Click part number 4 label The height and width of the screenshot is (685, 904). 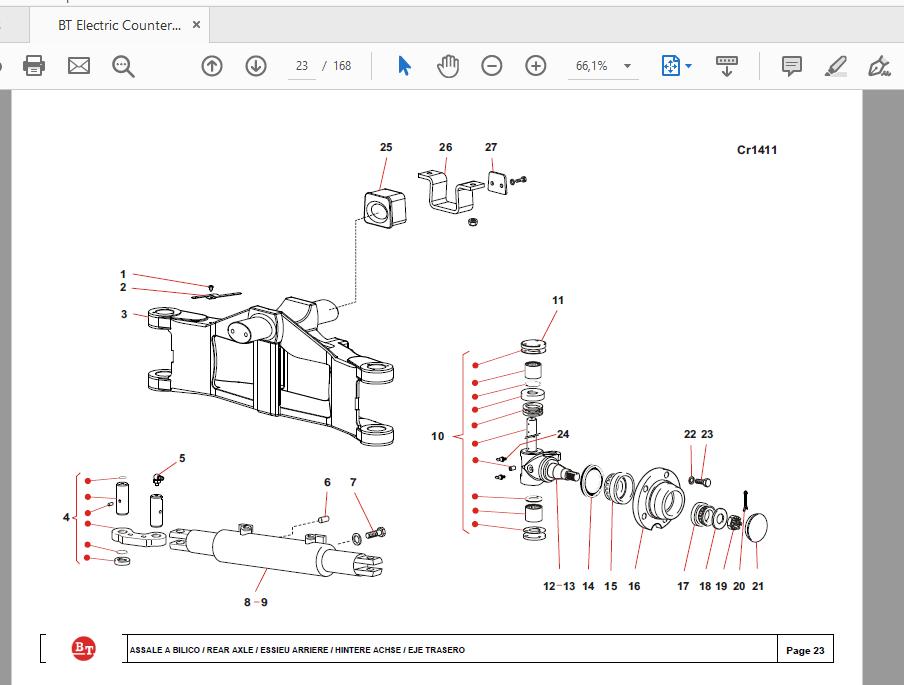point(66,517)
